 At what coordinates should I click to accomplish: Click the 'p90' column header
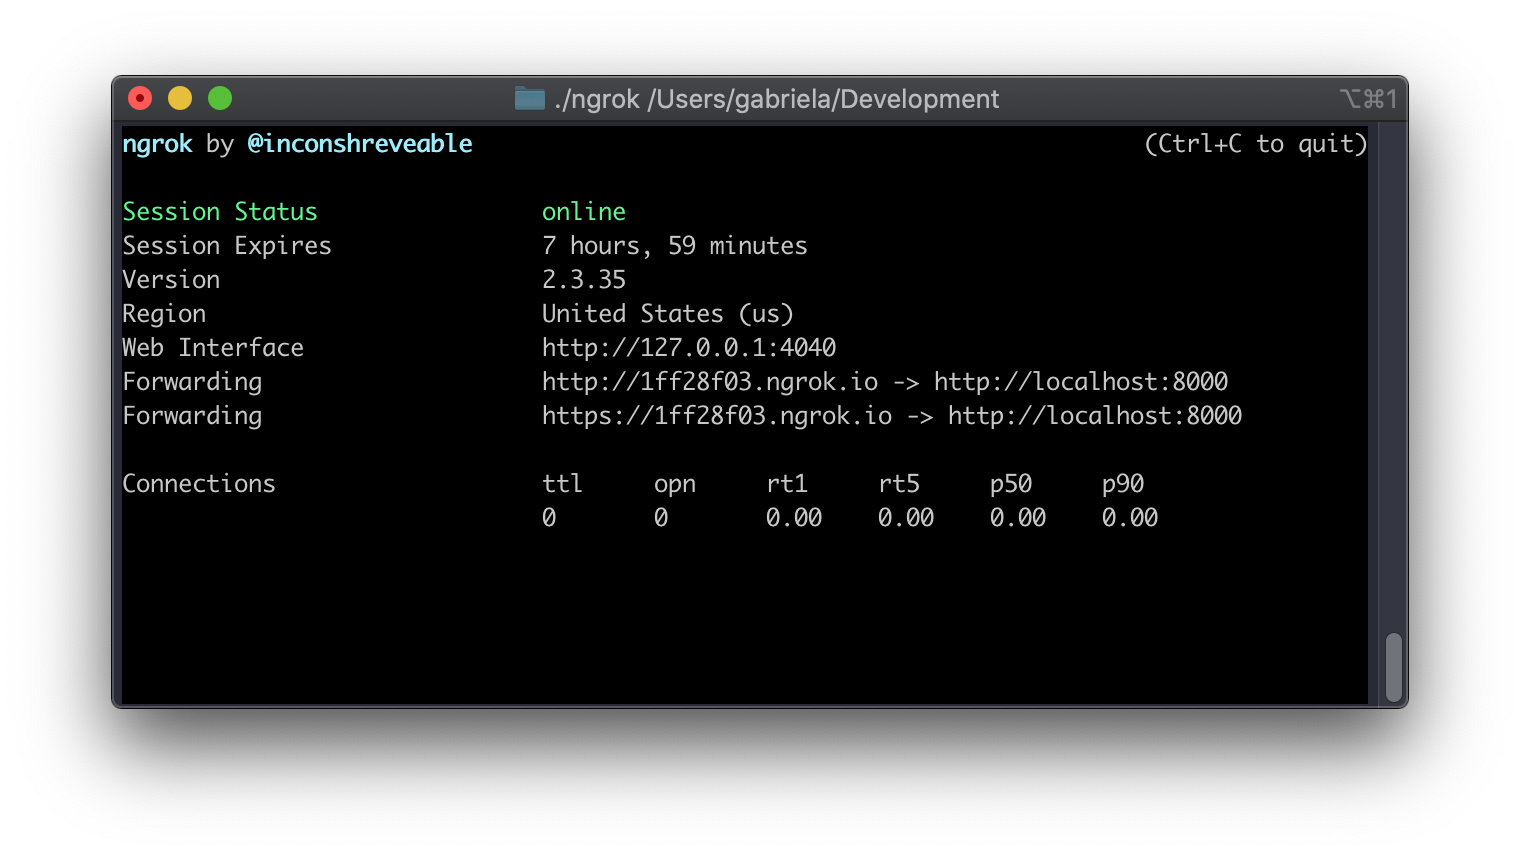point(1123,485)
